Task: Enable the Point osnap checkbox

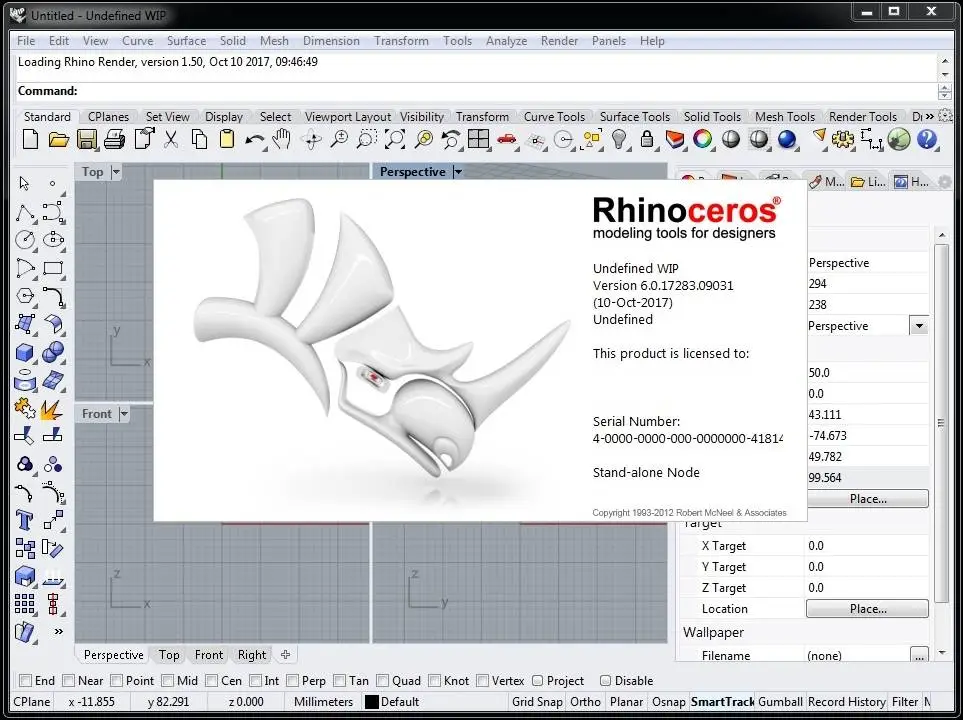Action: point(116,681)
